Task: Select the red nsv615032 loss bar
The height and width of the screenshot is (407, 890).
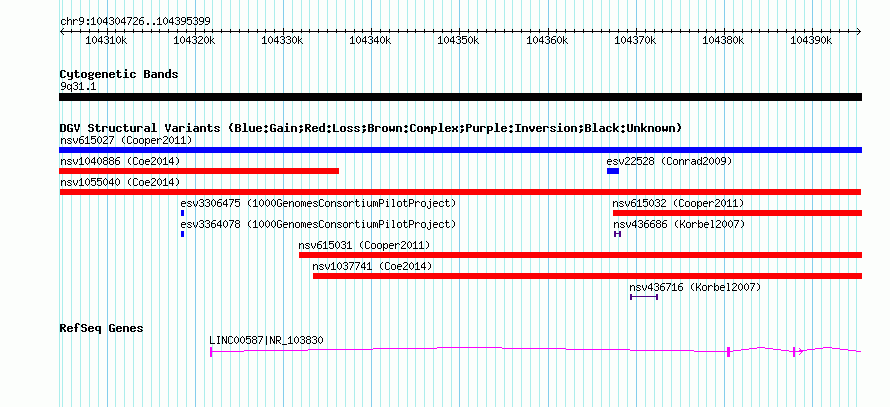Action: pos(737,213)
